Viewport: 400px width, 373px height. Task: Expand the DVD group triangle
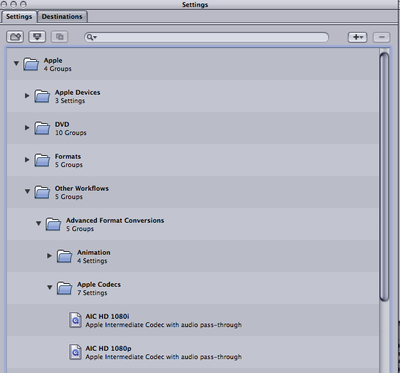(x=27, y=127)
